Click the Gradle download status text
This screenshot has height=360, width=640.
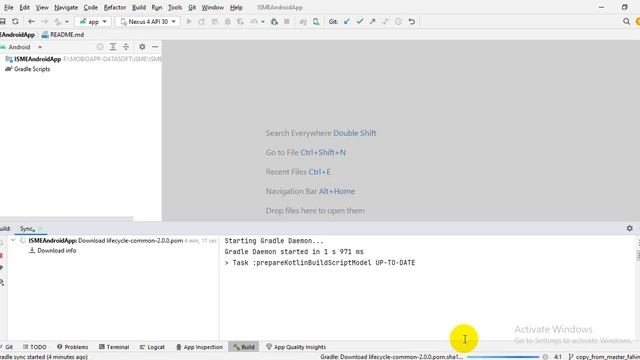point(391,357)
